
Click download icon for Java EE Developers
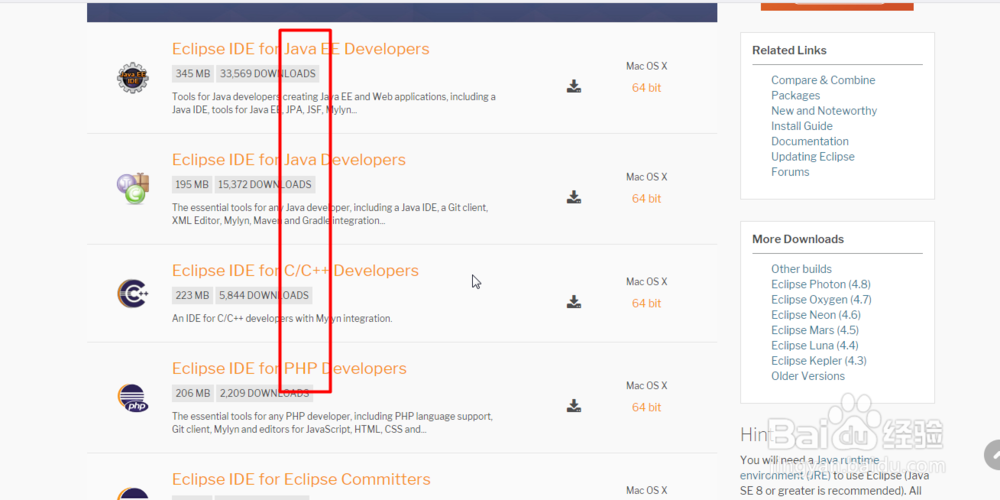[x=574, y=86]
